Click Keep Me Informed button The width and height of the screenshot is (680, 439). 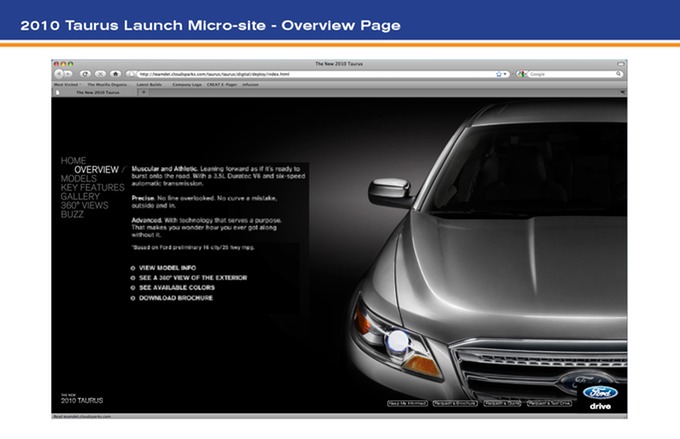(x=407, y=403)
